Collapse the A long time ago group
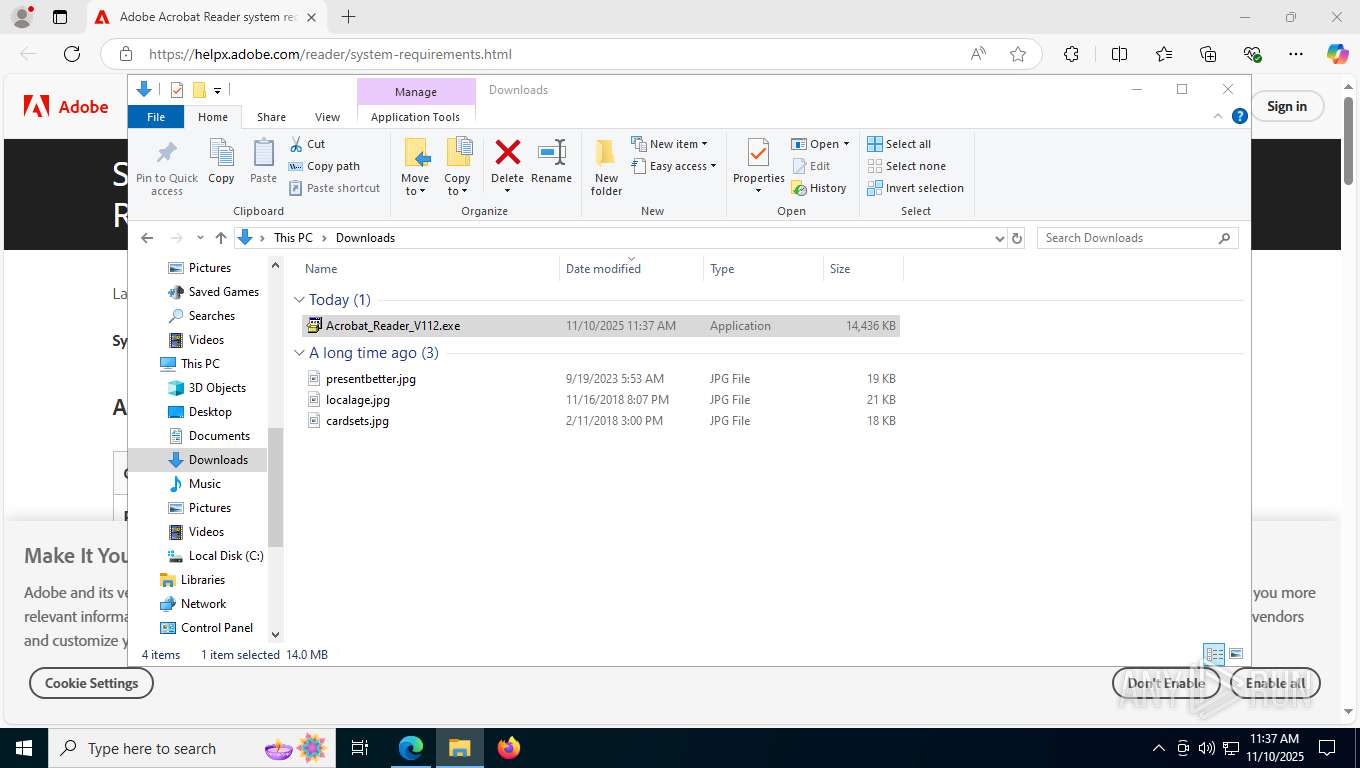 pyautogui.click(x=300, y=353)
